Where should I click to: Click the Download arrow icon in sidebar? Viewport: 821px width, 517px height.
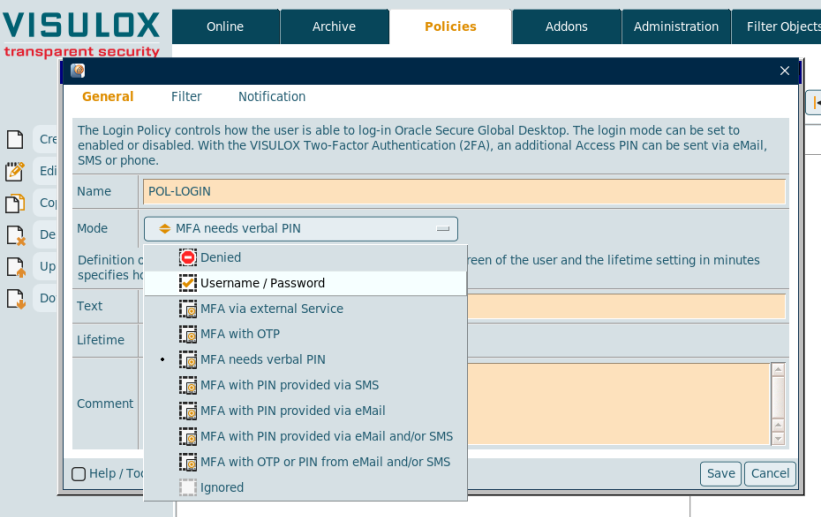click(15, 298)
